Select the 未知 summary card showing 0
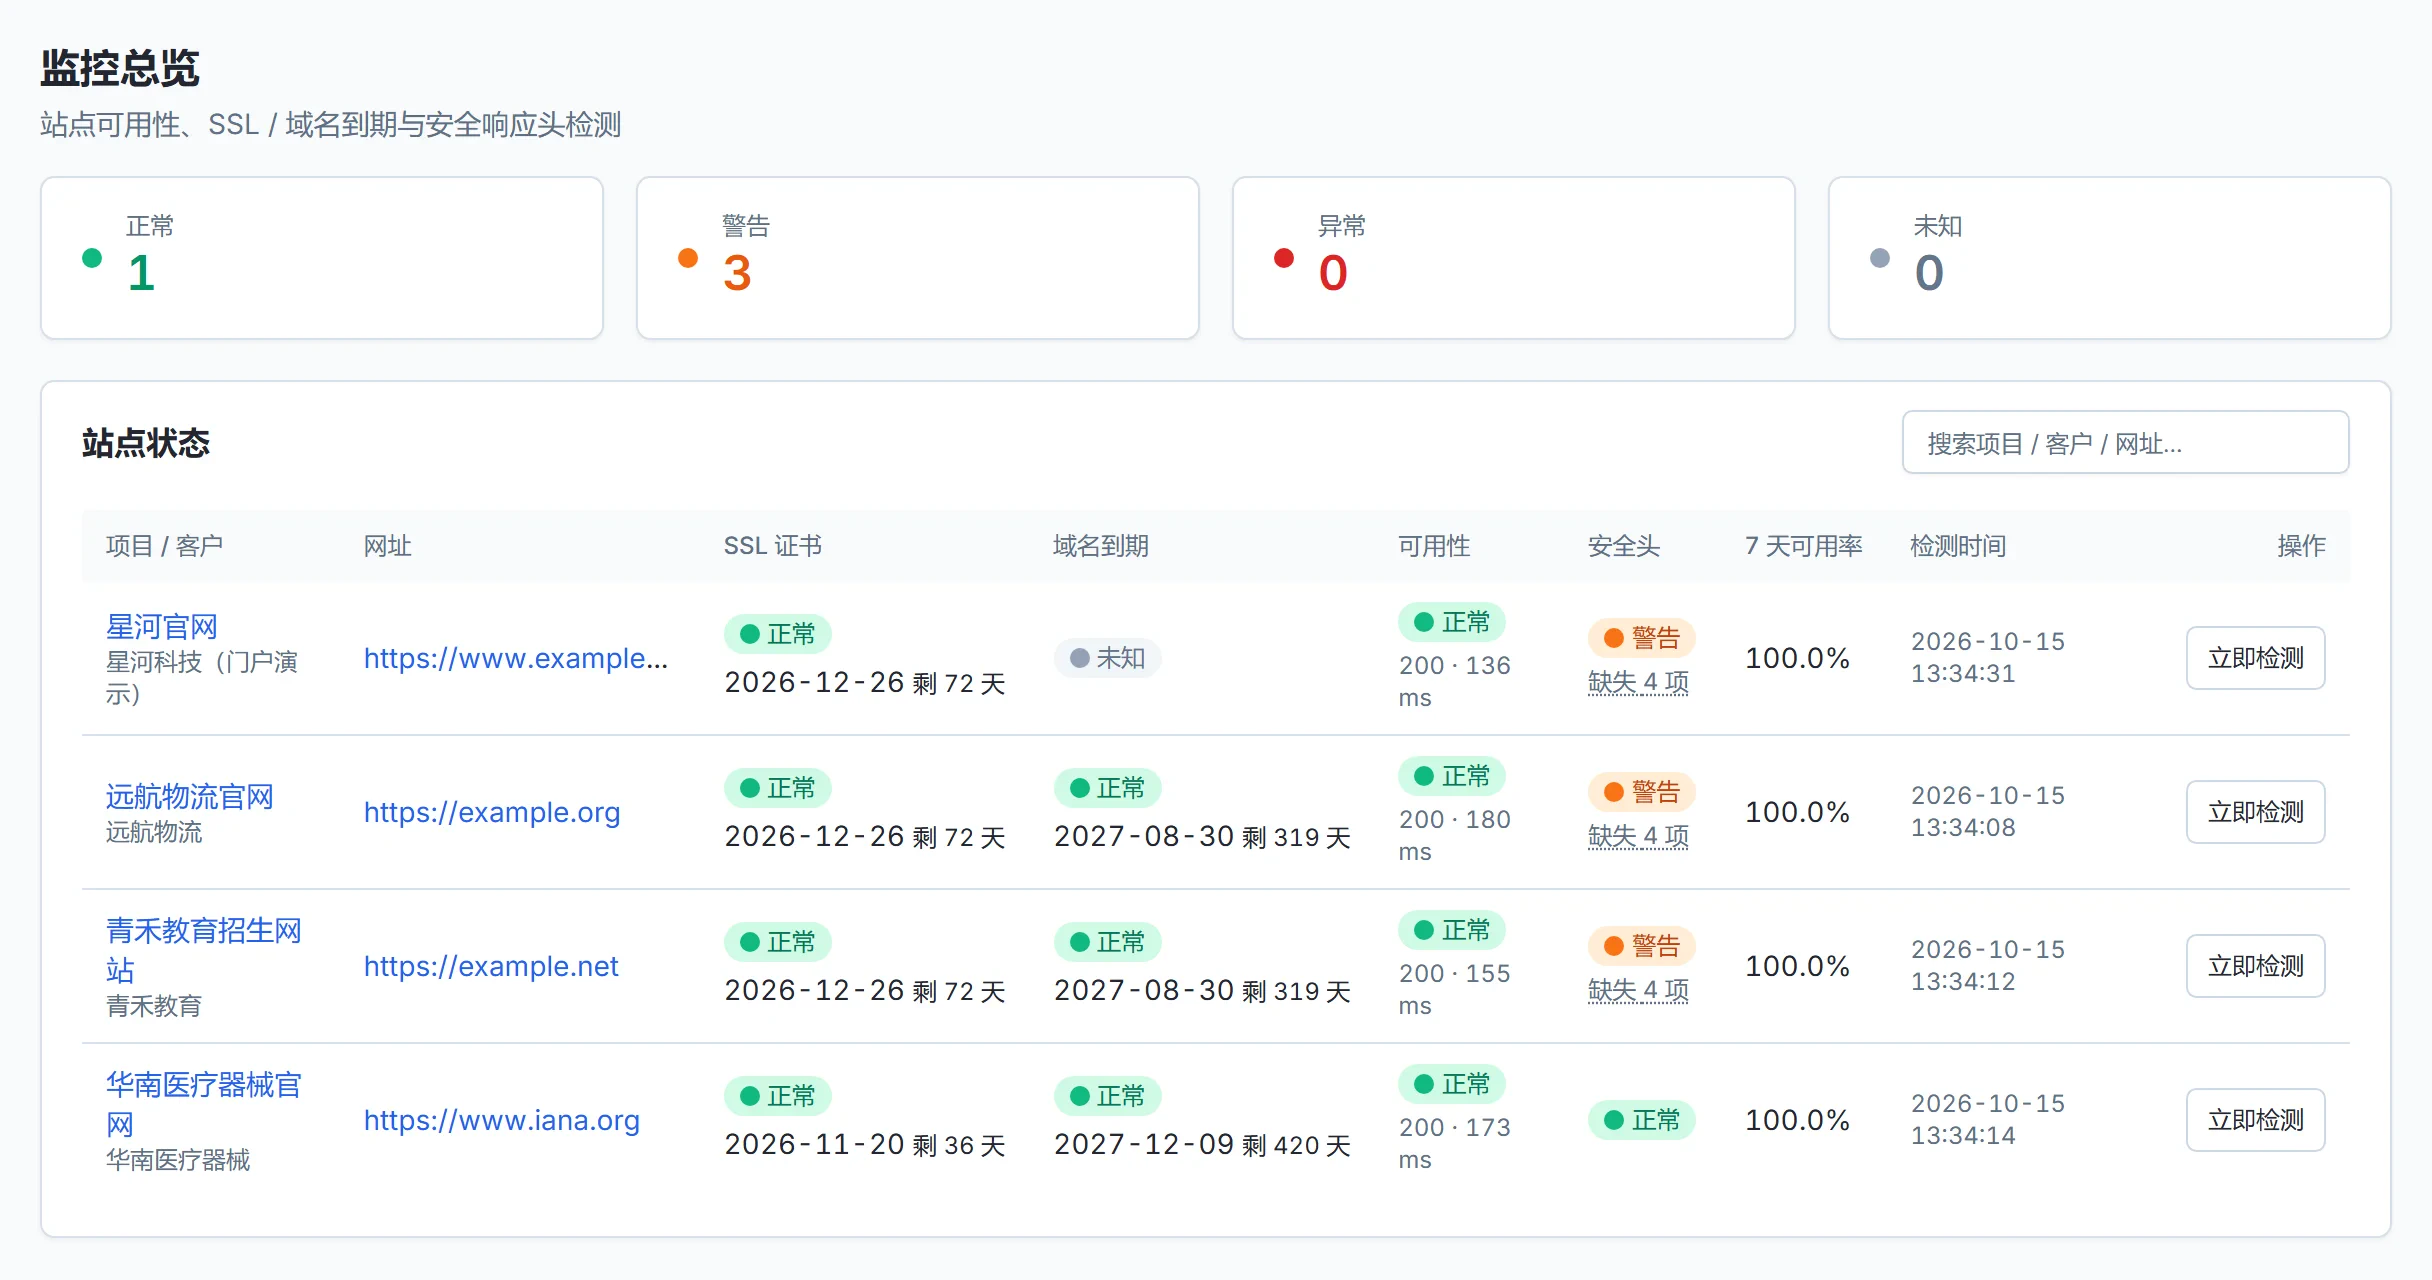The width and height of the screenshot is (2432, 1280). pos(2110,258)
